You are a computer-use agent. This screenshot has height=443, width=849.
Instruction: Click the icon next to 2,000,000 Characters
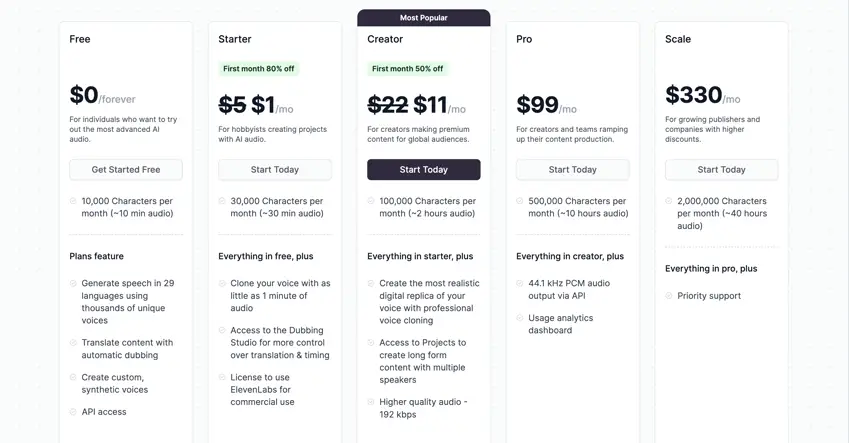tap(669, 201)
